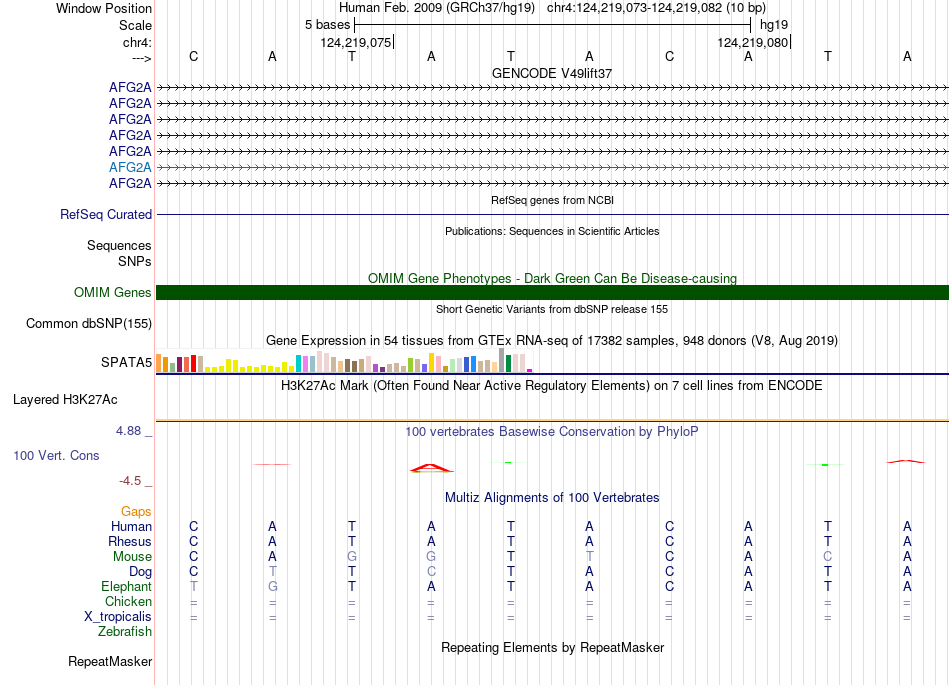Click the Window Position label
This screenshot has width=950, height=685.
pos(104,8)
